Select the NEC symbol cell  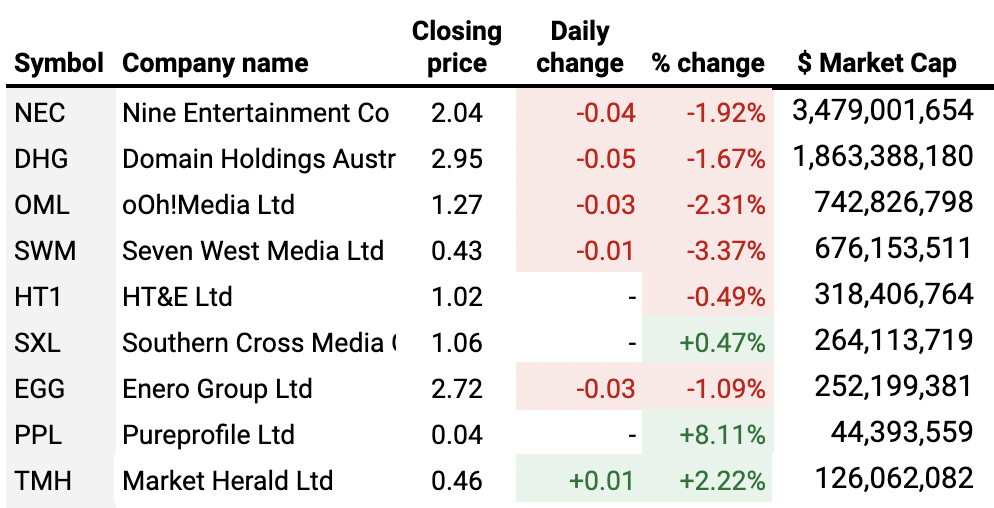click(41, 113)
